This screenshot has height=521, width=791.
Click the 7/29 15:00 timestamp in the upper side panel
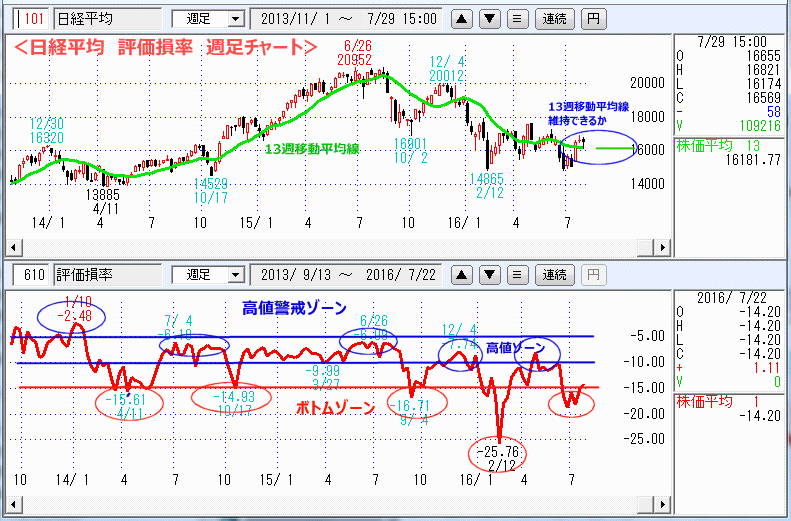pyautogui.click(x=732, y=41)
